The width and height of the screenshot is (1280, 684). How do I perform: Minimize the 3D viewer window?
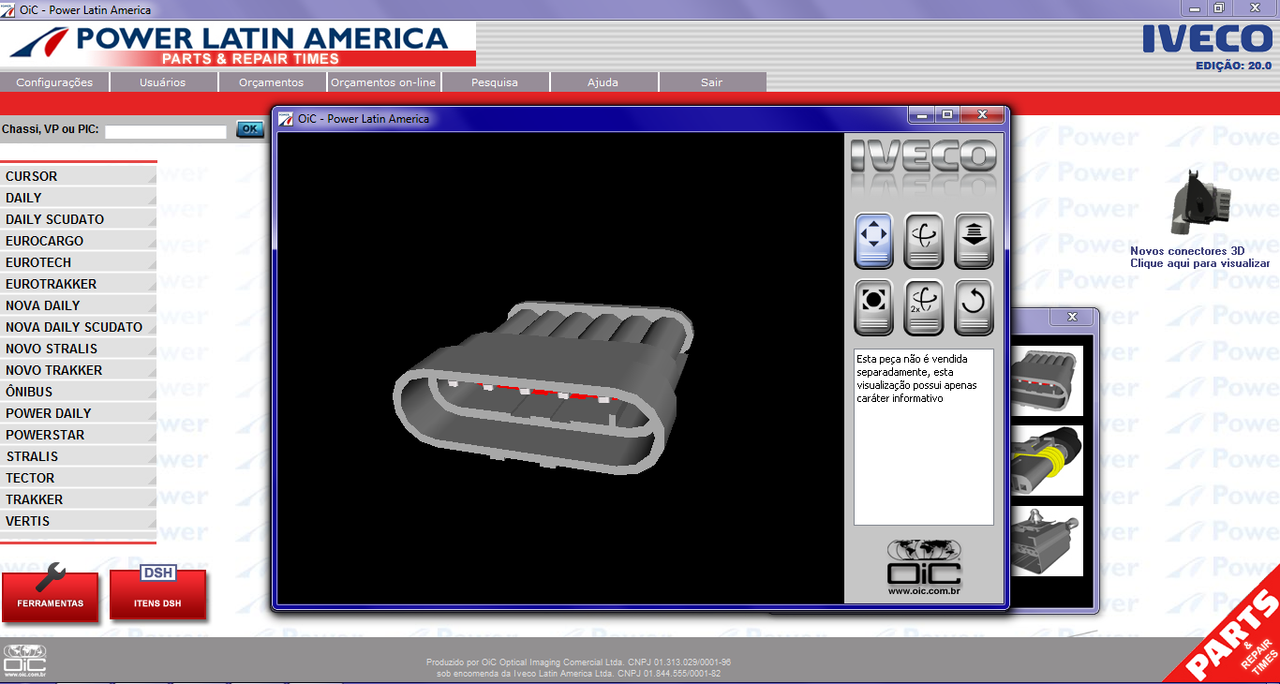click(922, 115)
